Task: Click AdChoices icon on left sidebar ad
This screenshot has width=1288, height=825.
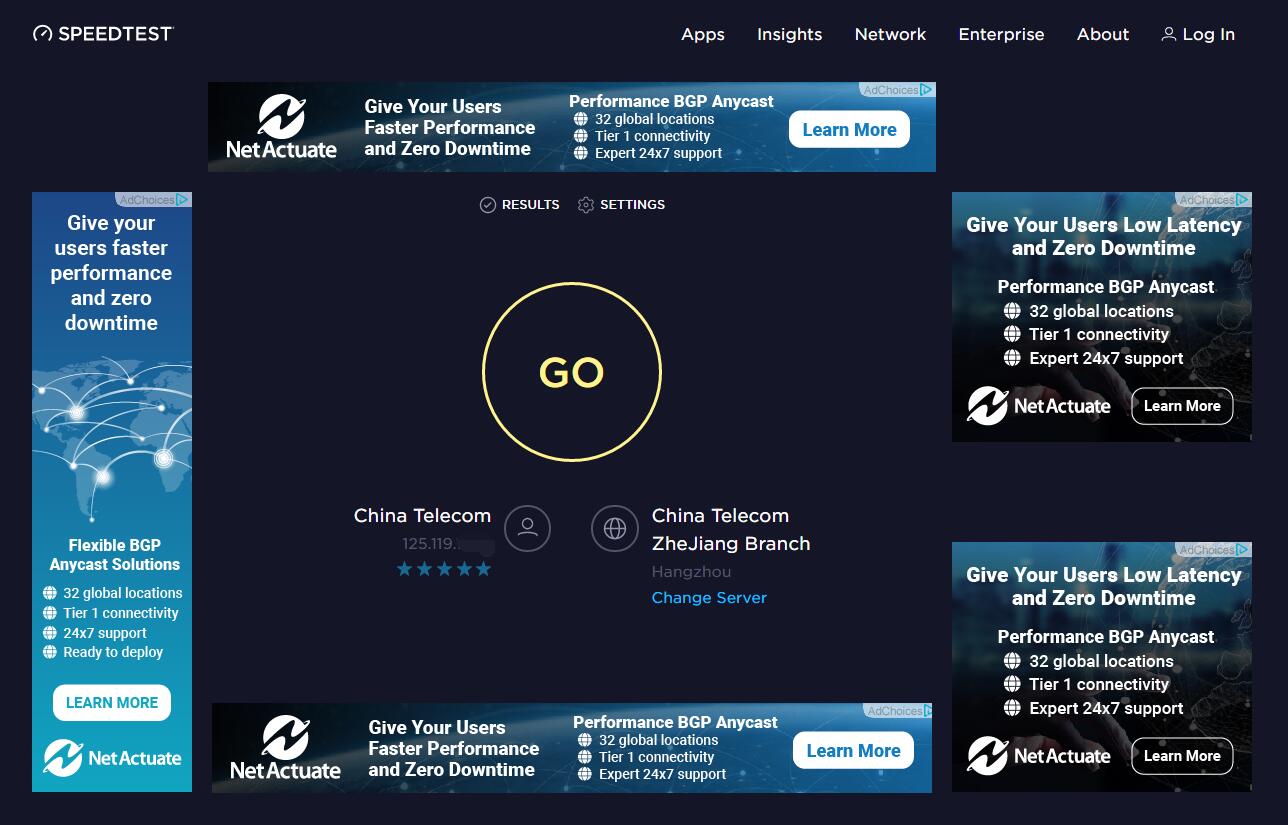Action: (x=183, y=200)
